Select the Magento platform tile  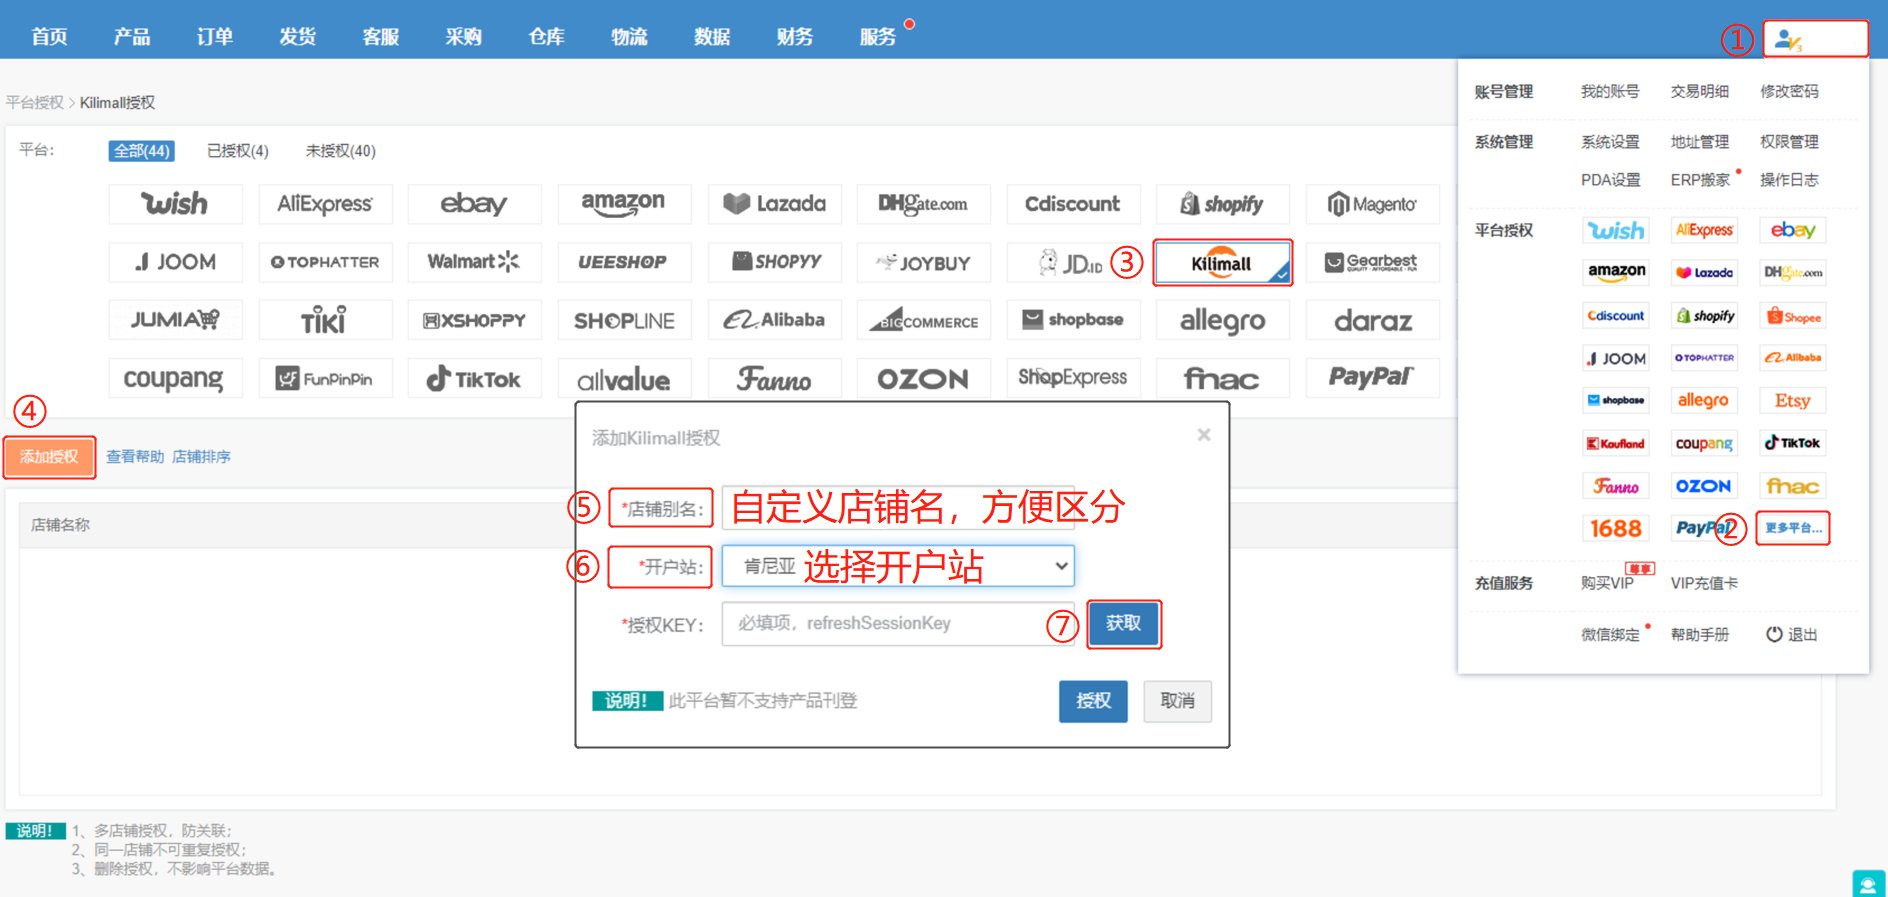[1372, 204]
